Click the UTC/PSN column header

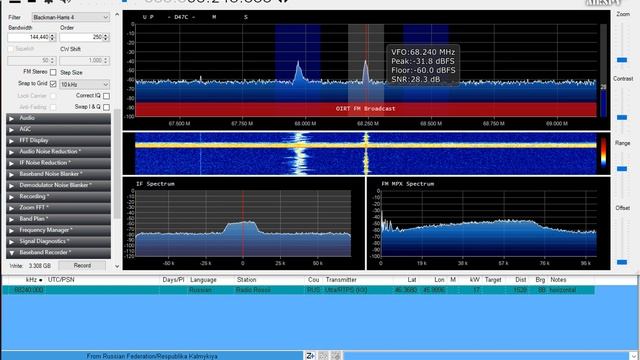click(x=61, y=280)
